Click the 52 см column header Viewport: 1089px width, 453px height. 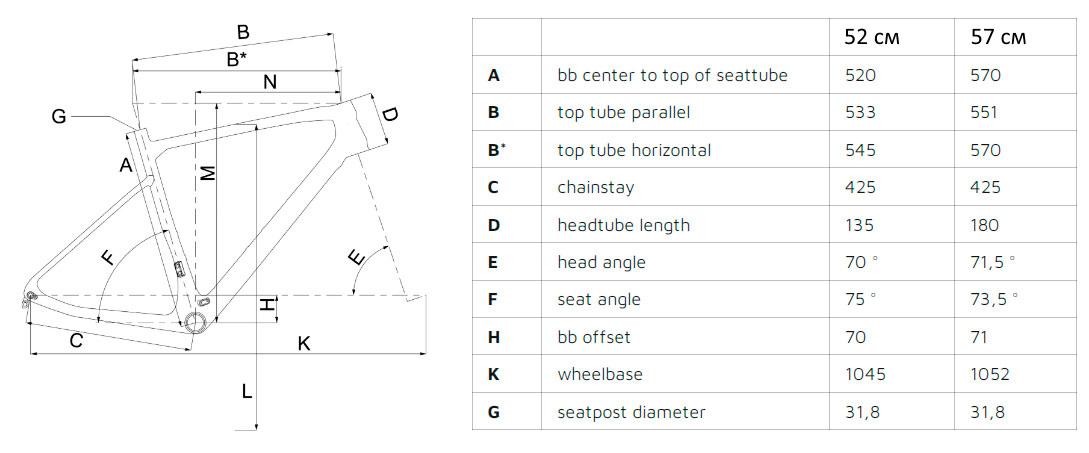(872, 38)
